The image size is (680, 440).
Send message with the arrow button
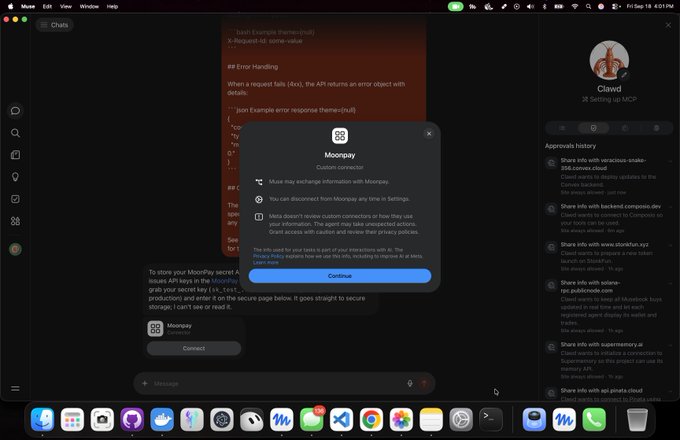(424, 384)
